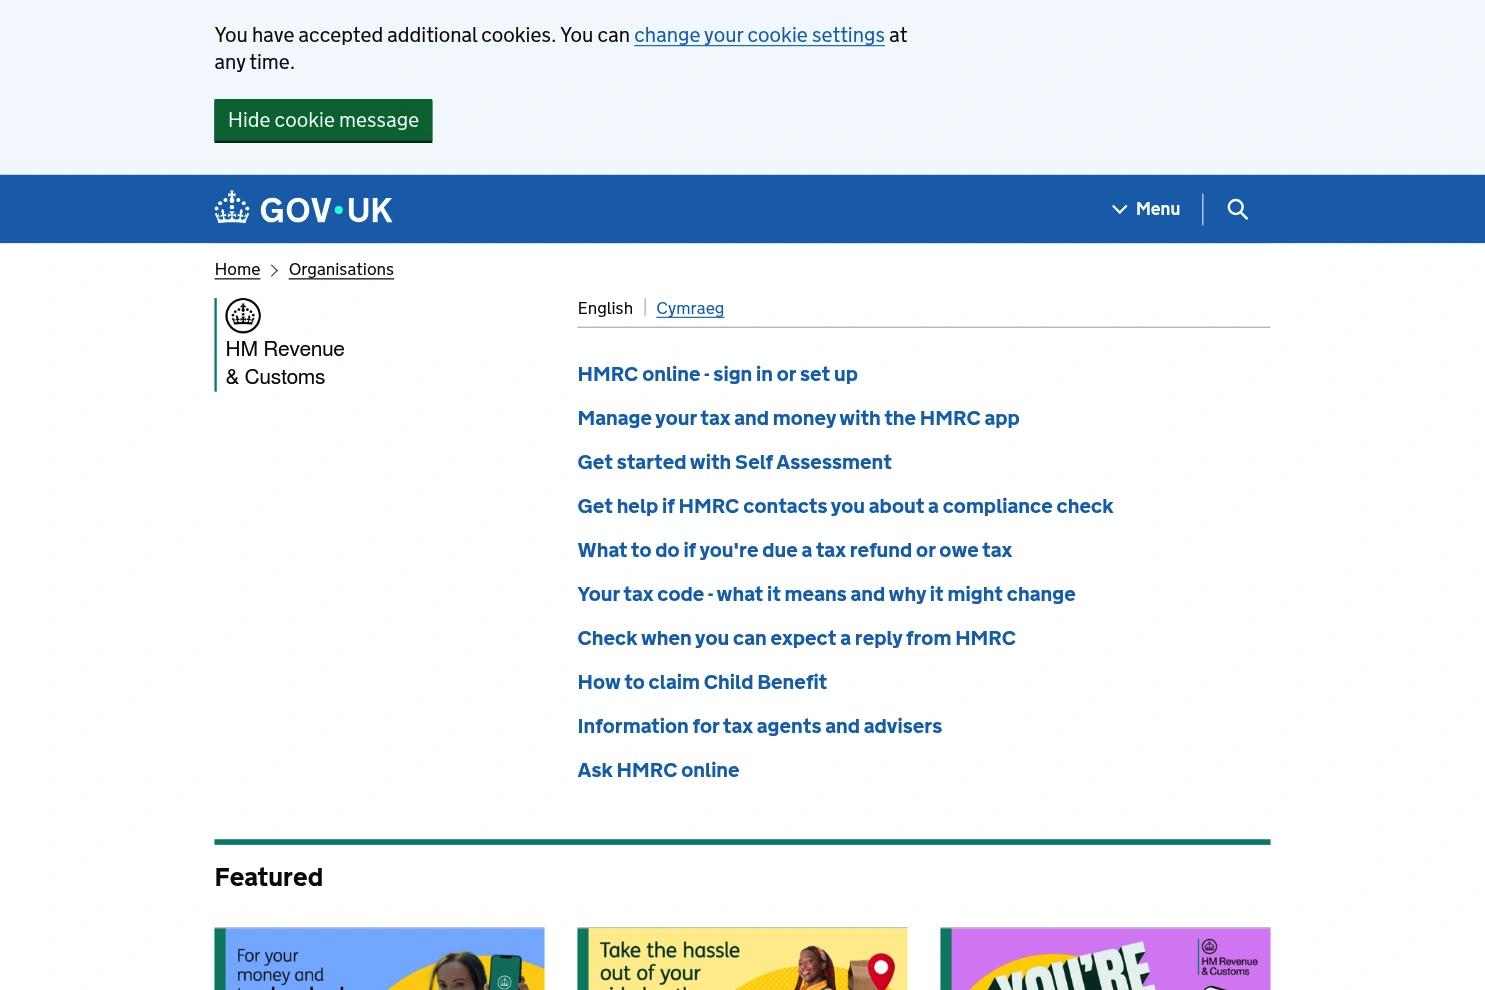Viewport: 1485px width, 990px height.
Task: Switch language to Cymraeg
Action: [x=690, y=308]
